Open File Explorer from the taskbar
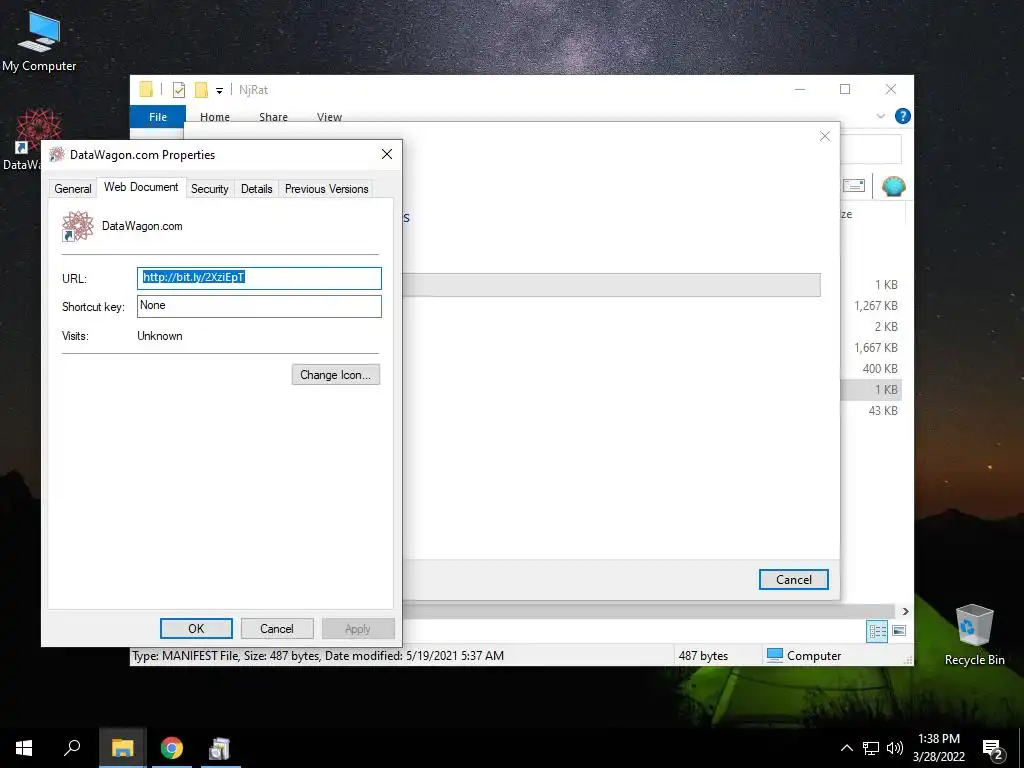Image resolution: width=1024 pixels, height=768 pixels. 122,748
